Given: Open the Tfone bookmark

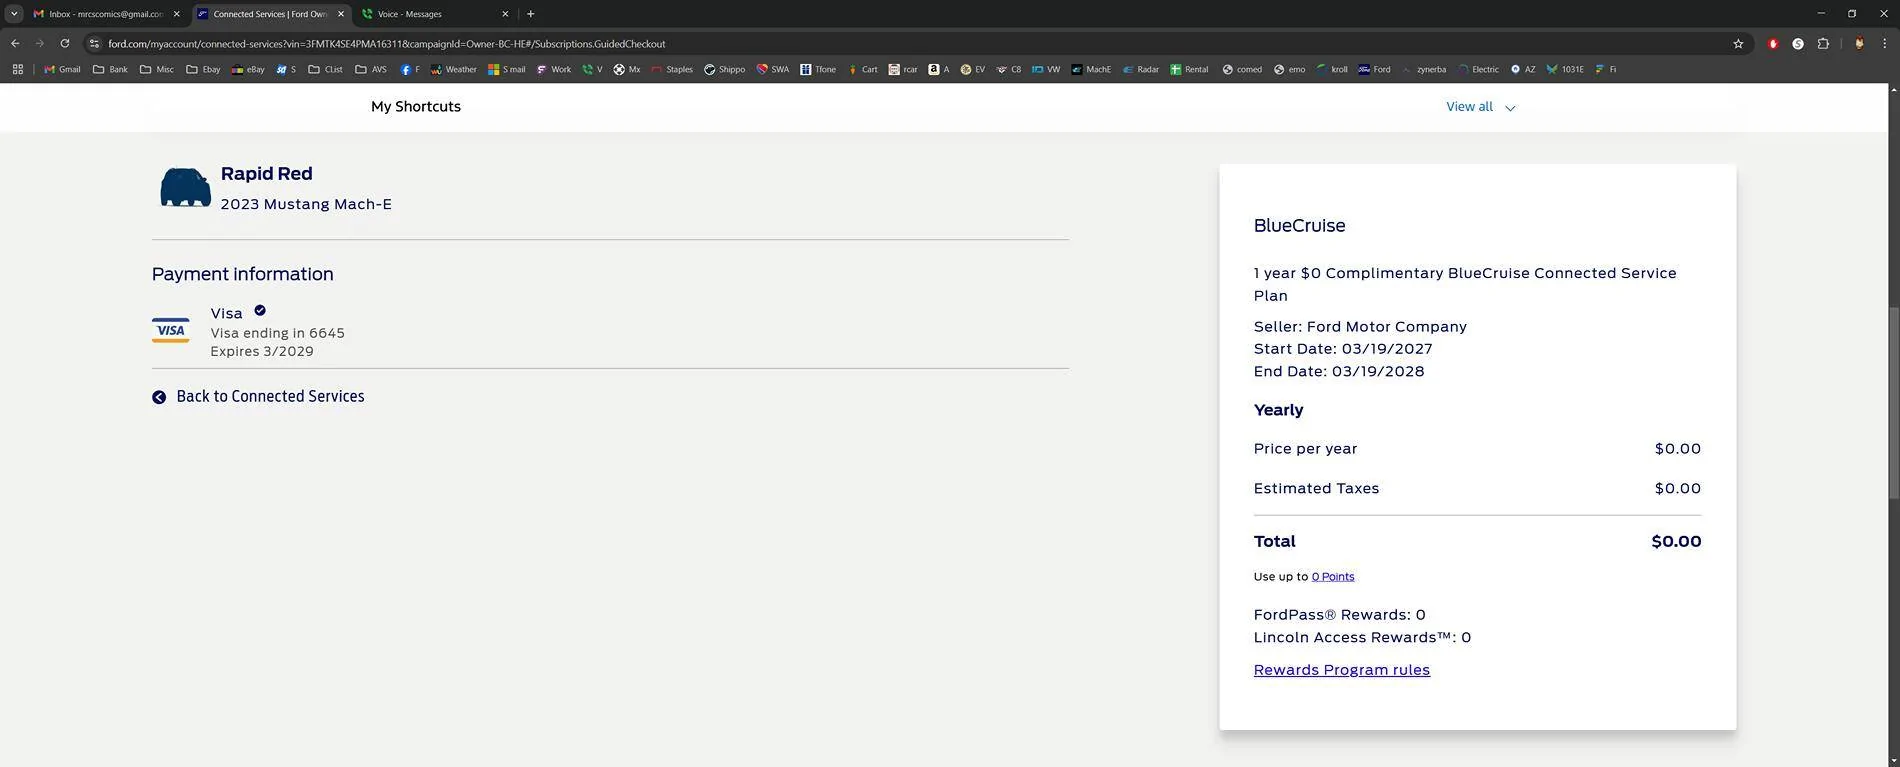Looking at the screenshot, I should (818, 70).
